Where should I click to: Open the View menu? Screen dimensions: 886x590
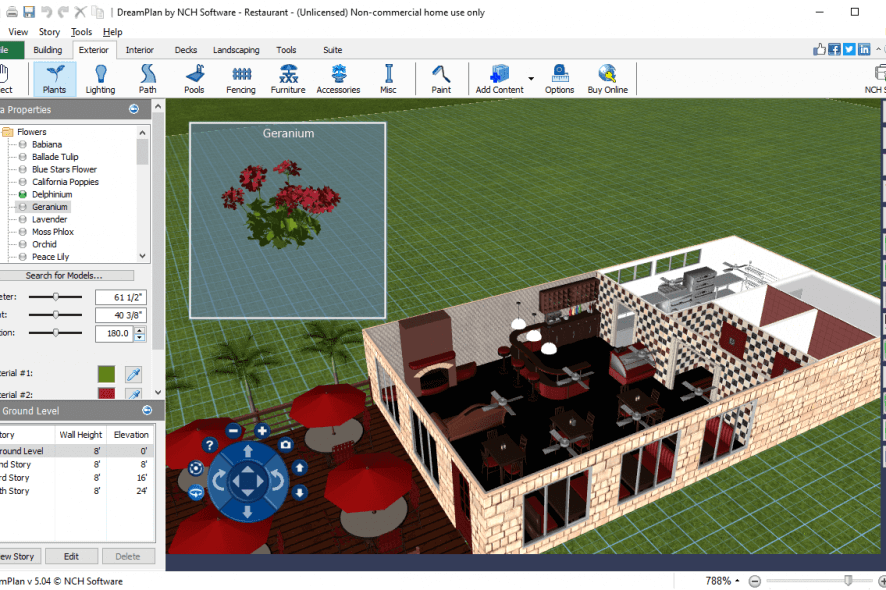pos(18,32)
